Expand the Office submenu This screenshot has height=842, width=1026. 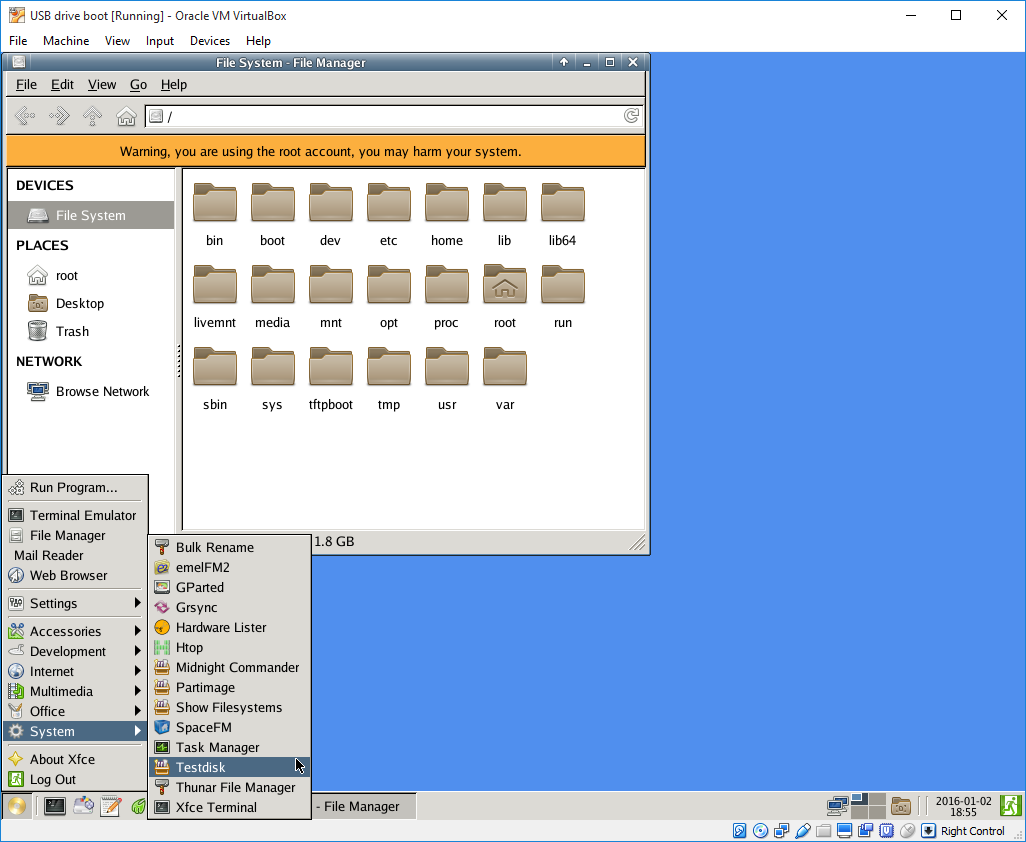point(74,711)
